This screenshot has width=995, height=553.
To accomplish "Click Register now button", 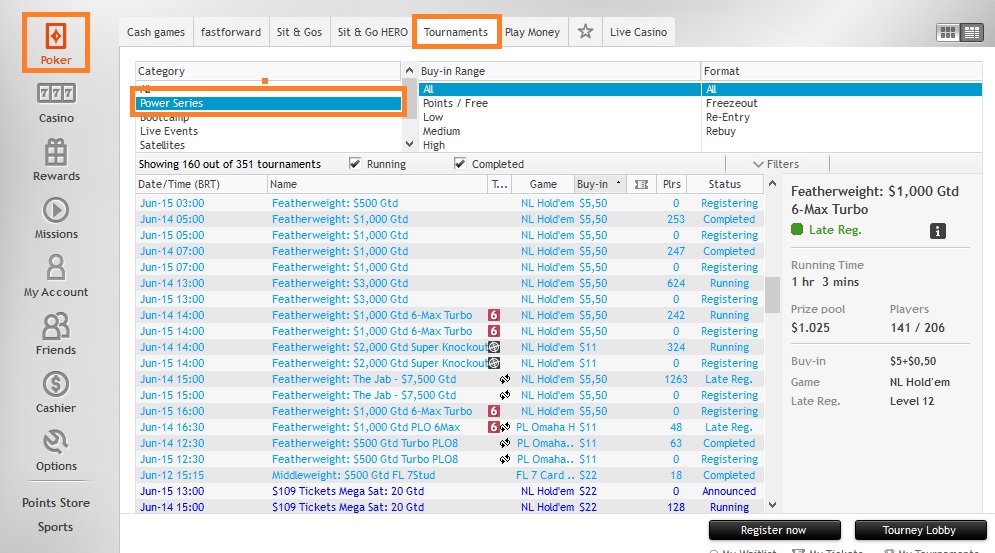I will click(774, 530).
